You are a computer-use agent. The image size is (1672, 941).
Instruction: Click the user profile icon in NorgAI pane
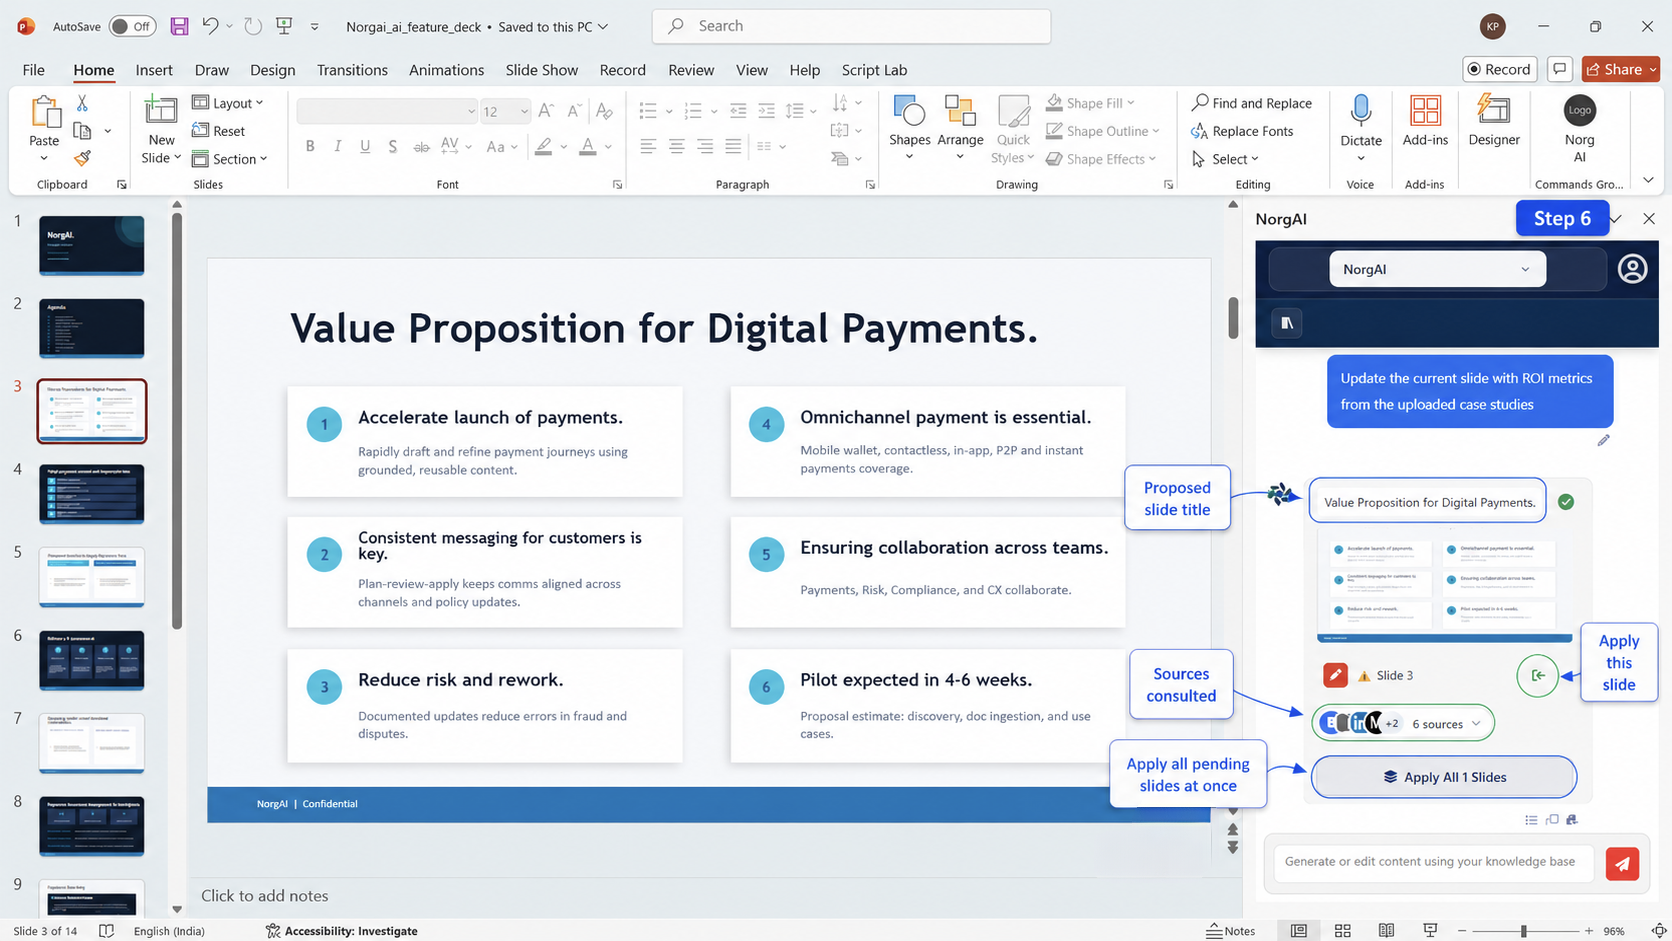1632,269
